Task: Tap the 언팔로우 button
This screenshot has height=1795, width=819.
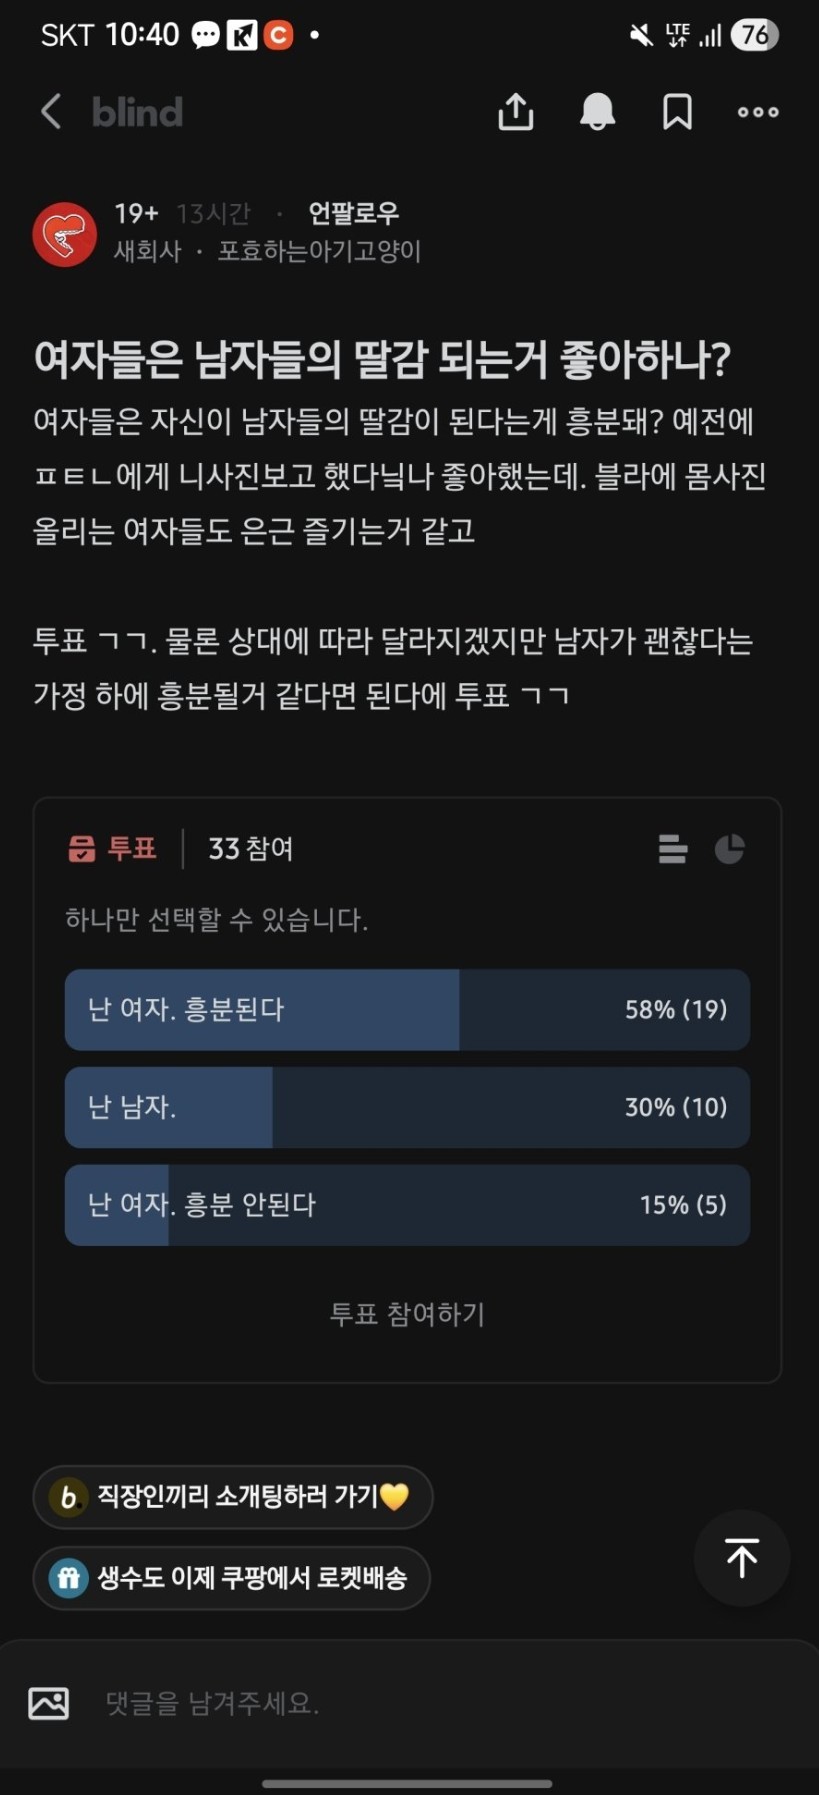Action: tap(353, 213)
